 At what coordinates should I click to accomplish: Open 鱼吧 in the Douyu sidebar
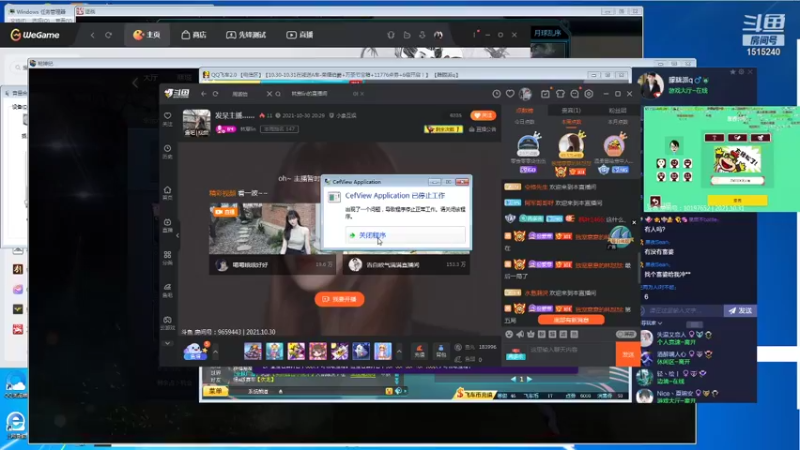coord(167,290)
